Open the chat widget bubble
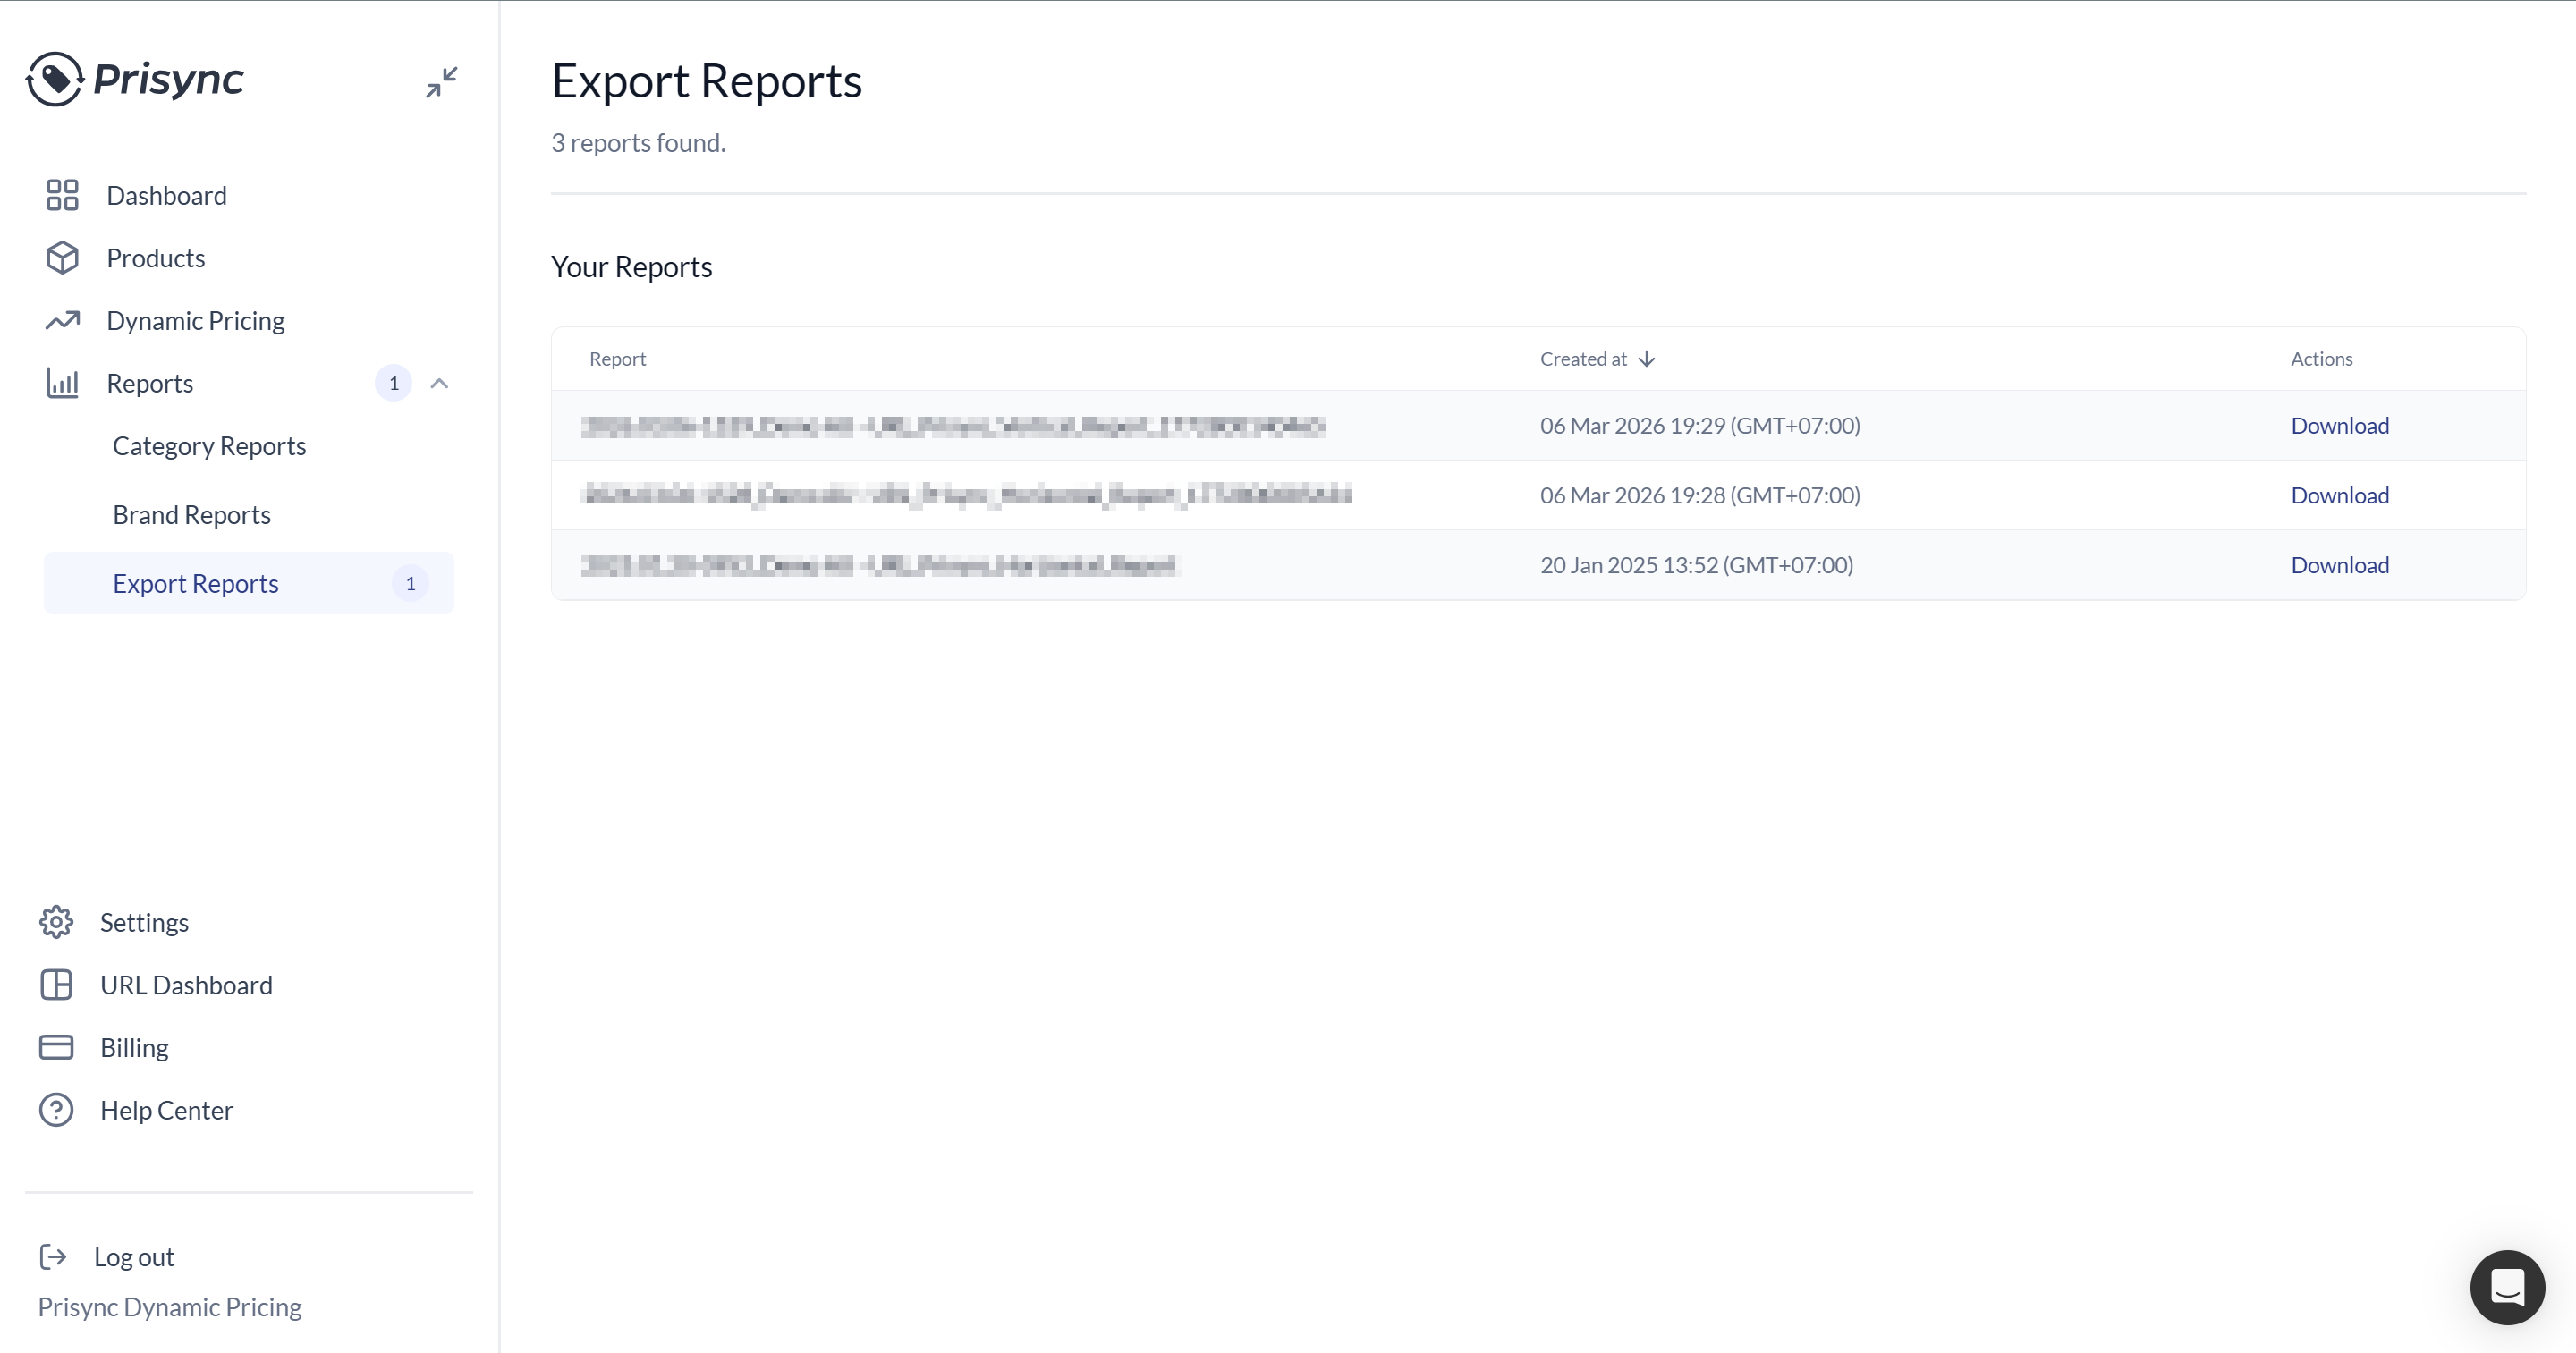2576x1353 pixels. [2506, 1287]
